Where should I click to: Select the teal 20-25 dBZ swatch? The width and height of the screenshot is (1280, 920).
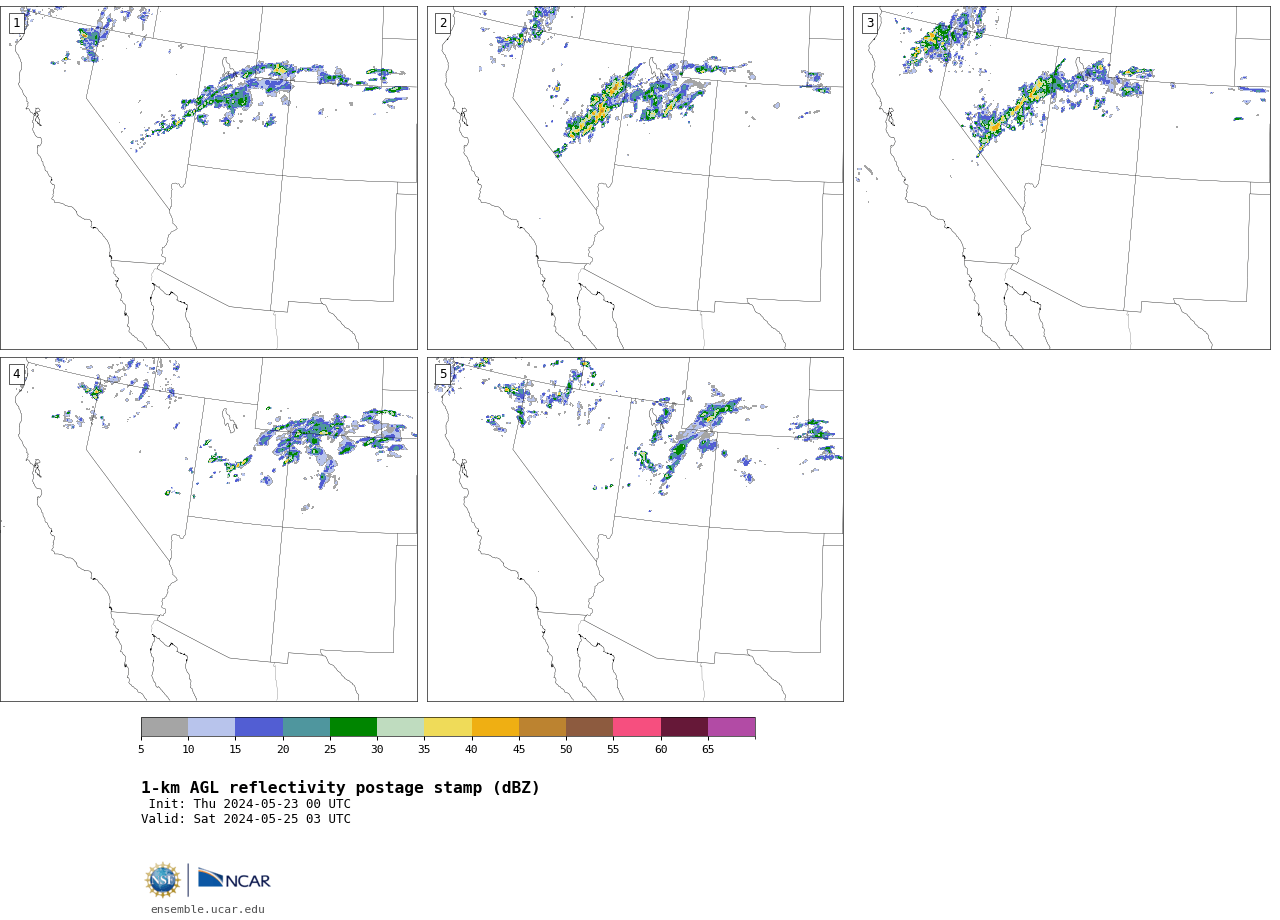(x=306, y=727)
